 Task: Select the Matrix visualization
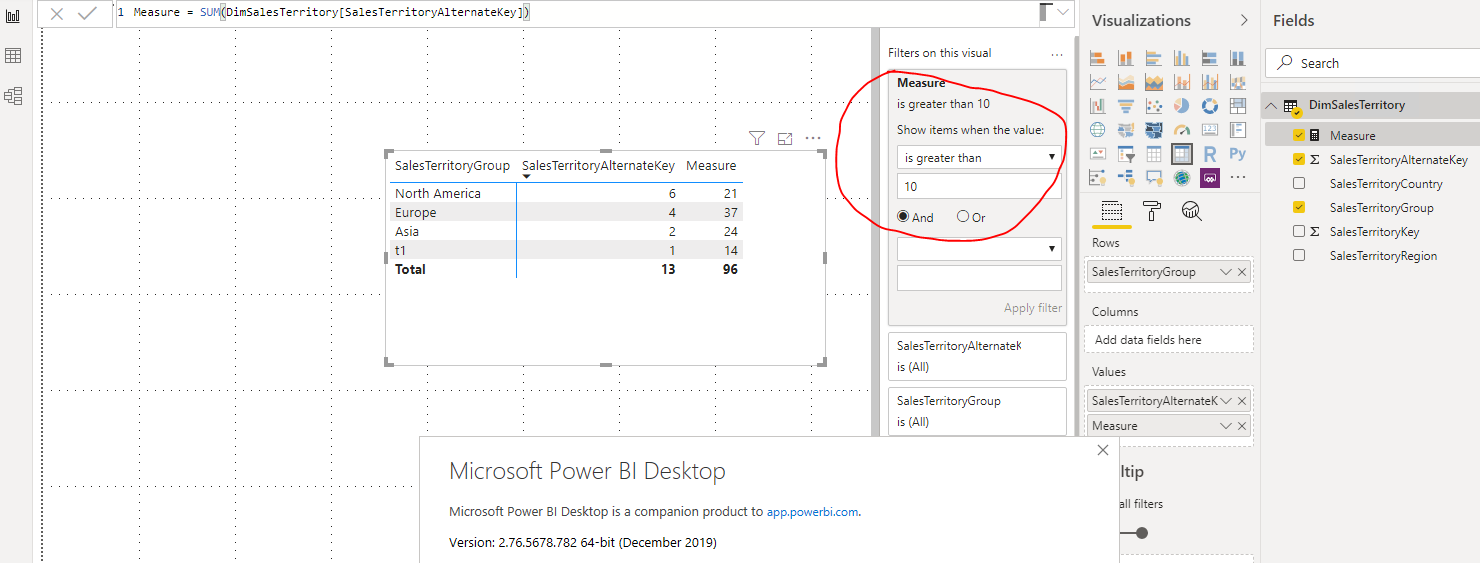(1182, 154)
